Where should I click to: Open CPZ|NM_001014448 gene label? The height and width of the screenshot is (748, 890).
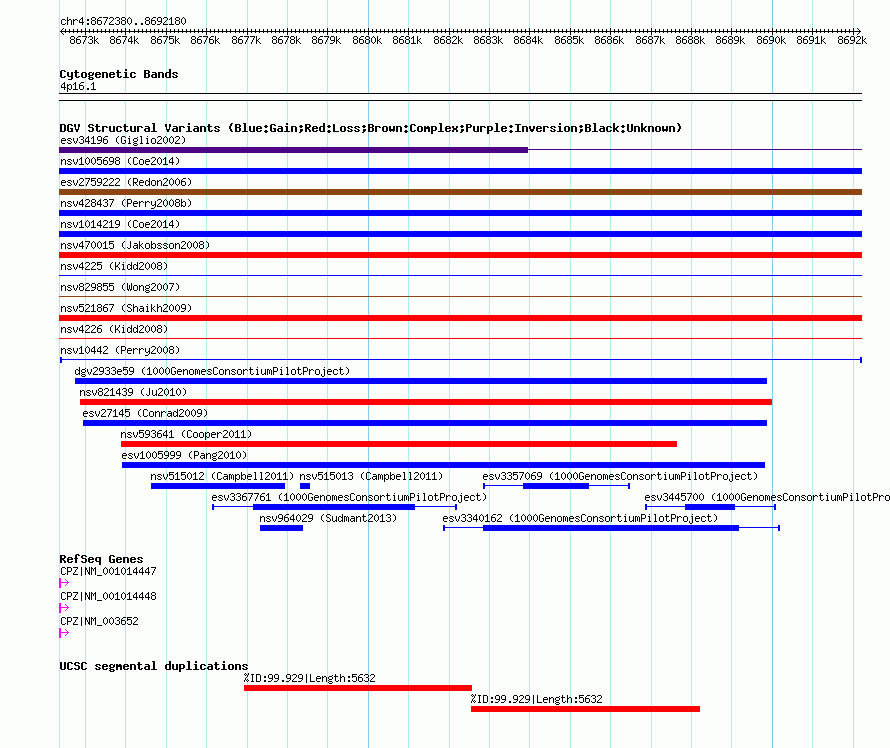pyautogui.click(x=108, y=596)
